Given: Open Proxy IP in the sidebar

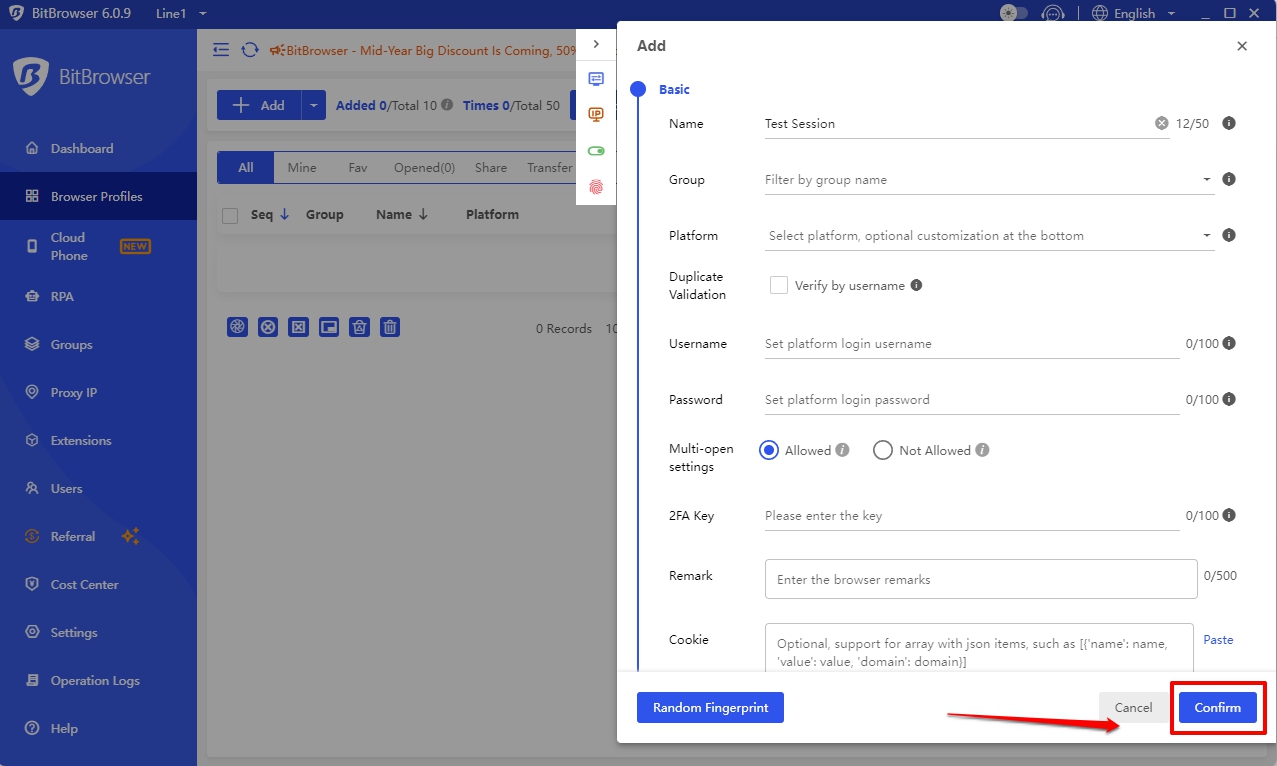Looking at the screenshot, I should (98, 392).
